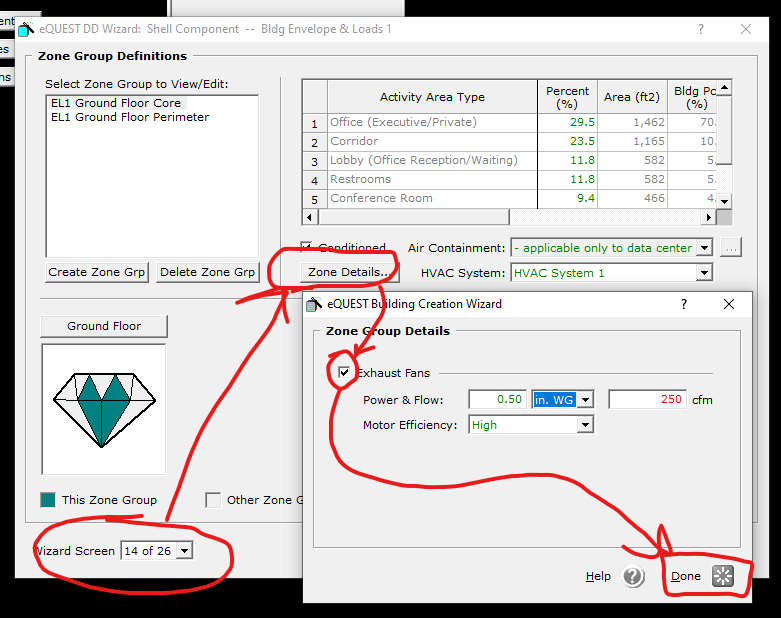Click the table scroll up arrow

(724, 88)
